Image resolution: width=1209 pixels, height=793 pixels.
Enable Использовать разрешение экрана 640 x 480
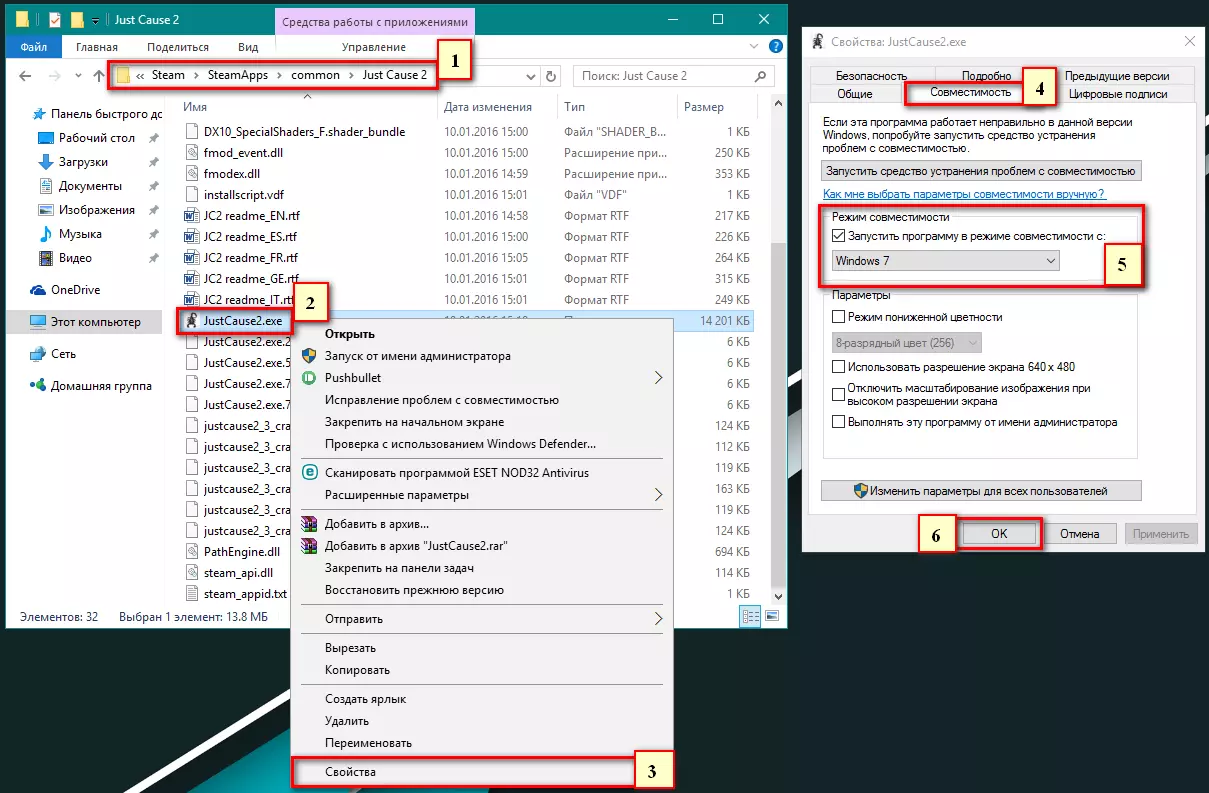pos(839,367)
